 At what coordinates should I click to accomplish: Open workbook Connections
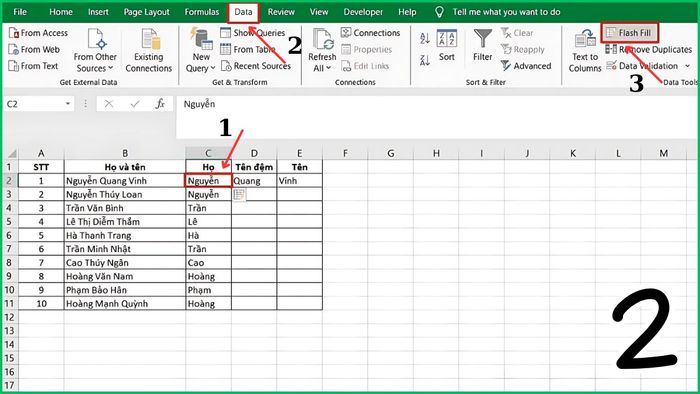pyautogui.click(x=371, y=33)
